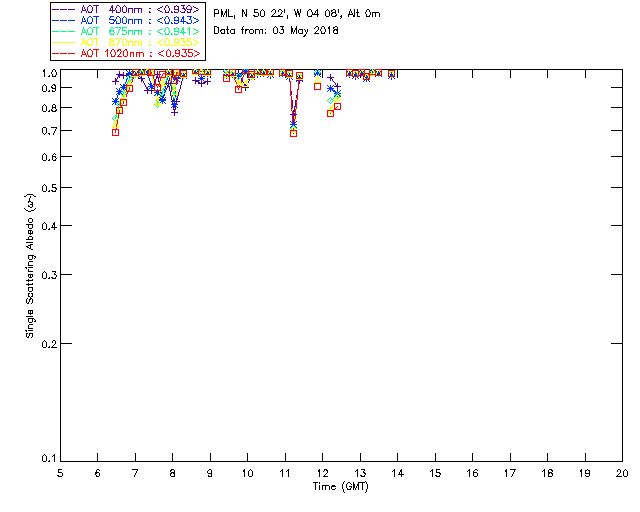Click the 'Time (GMT)' x-axis title
Image resolution: width=640 pixels, height=512 pixels.
point(341,485)
